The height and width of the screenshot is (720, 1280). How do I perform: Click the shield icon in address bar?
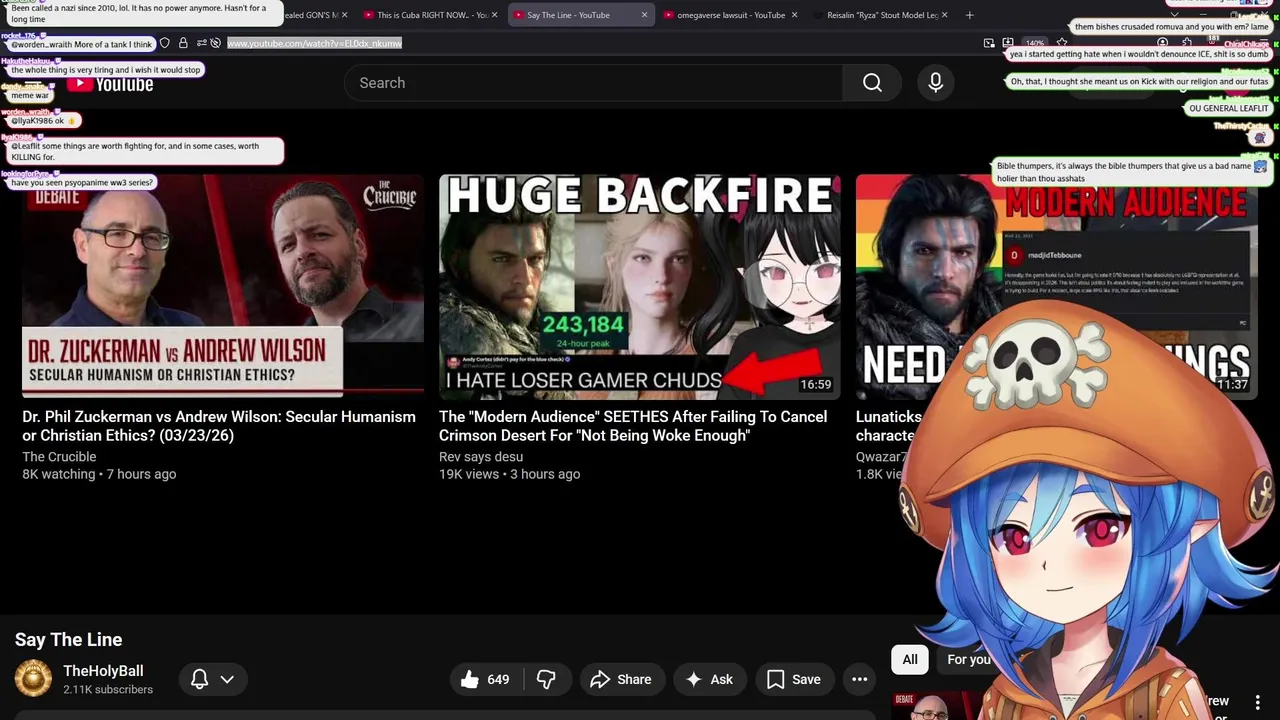click(165, 43)
